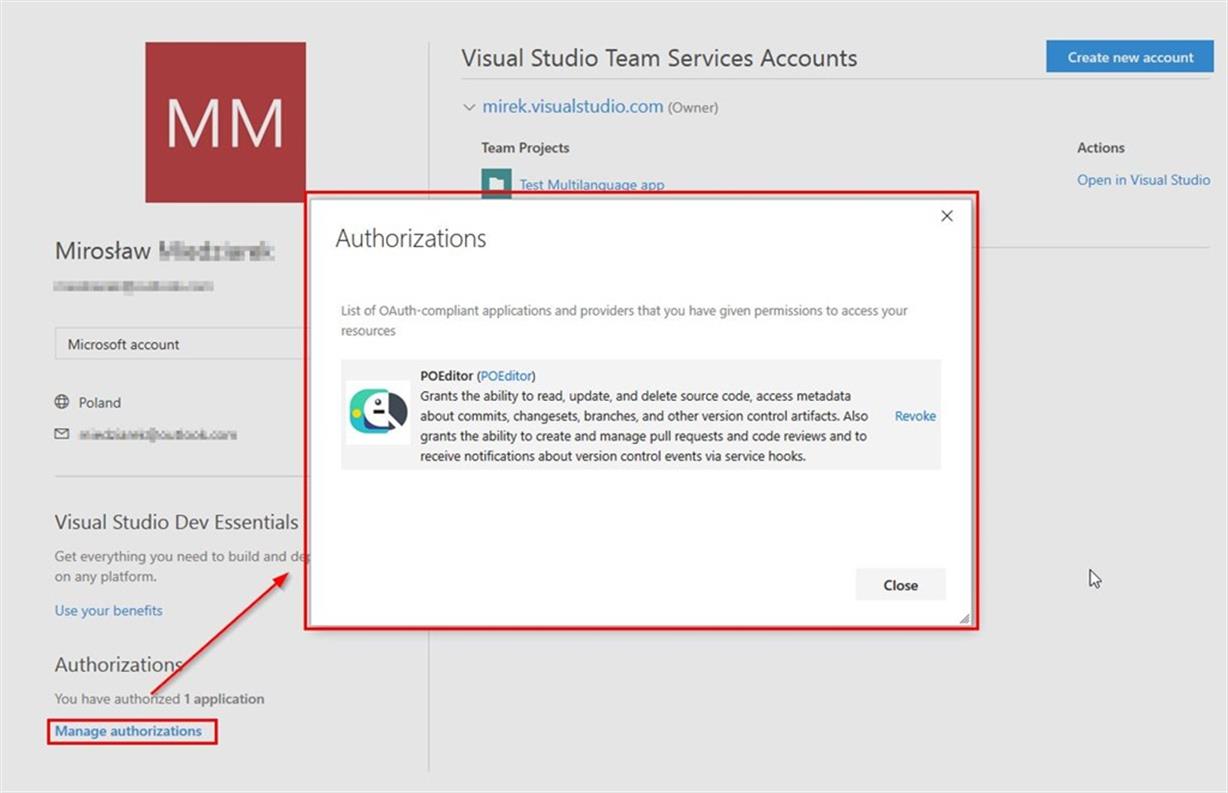
Task: Close the Authorizations dialog with the Close button
Action: (x=899, y=584)
